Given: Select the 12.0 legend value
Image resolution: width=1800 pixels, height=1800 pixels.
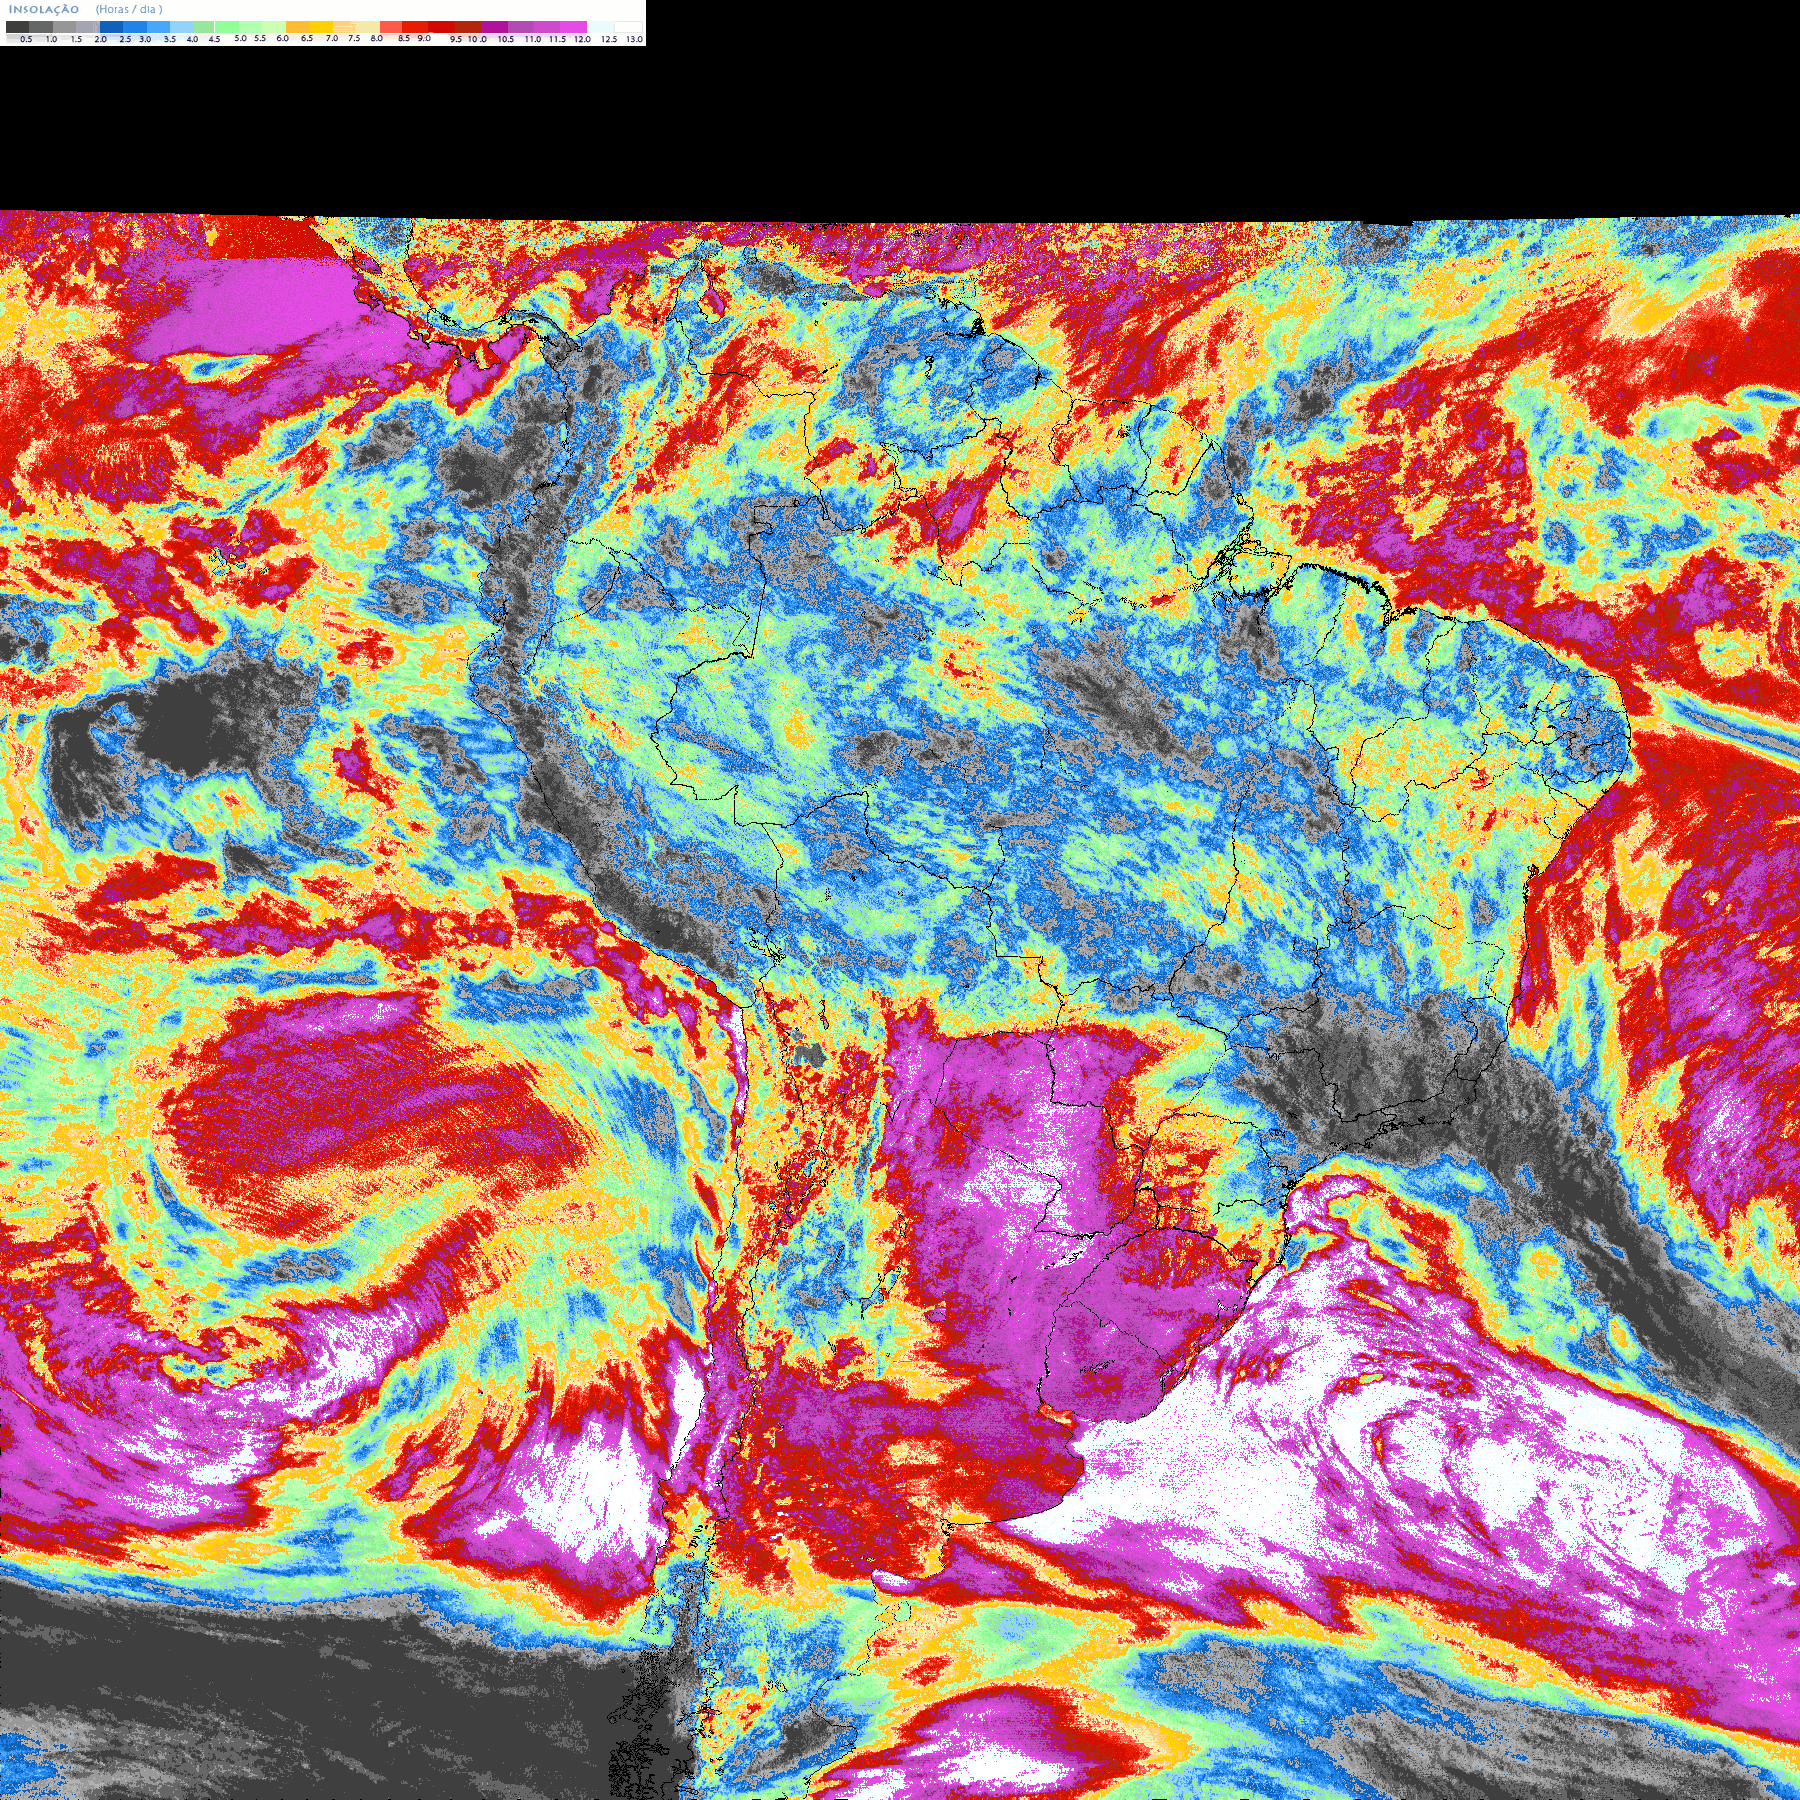Looking at the screenshot, I should 582,39.
